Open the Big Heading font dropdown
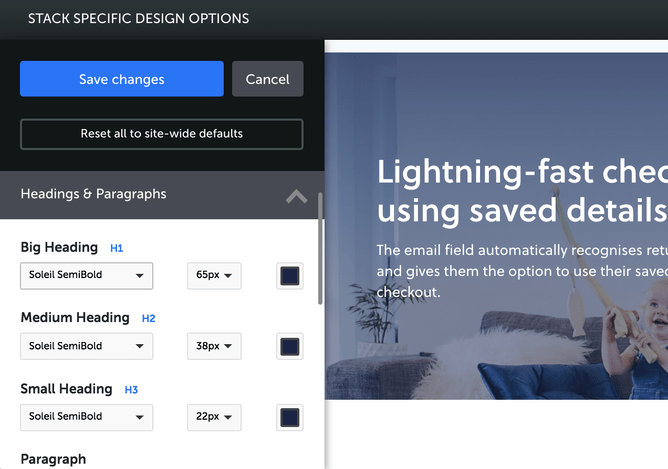This screenshot has width=668, height=469. point(86,276)
